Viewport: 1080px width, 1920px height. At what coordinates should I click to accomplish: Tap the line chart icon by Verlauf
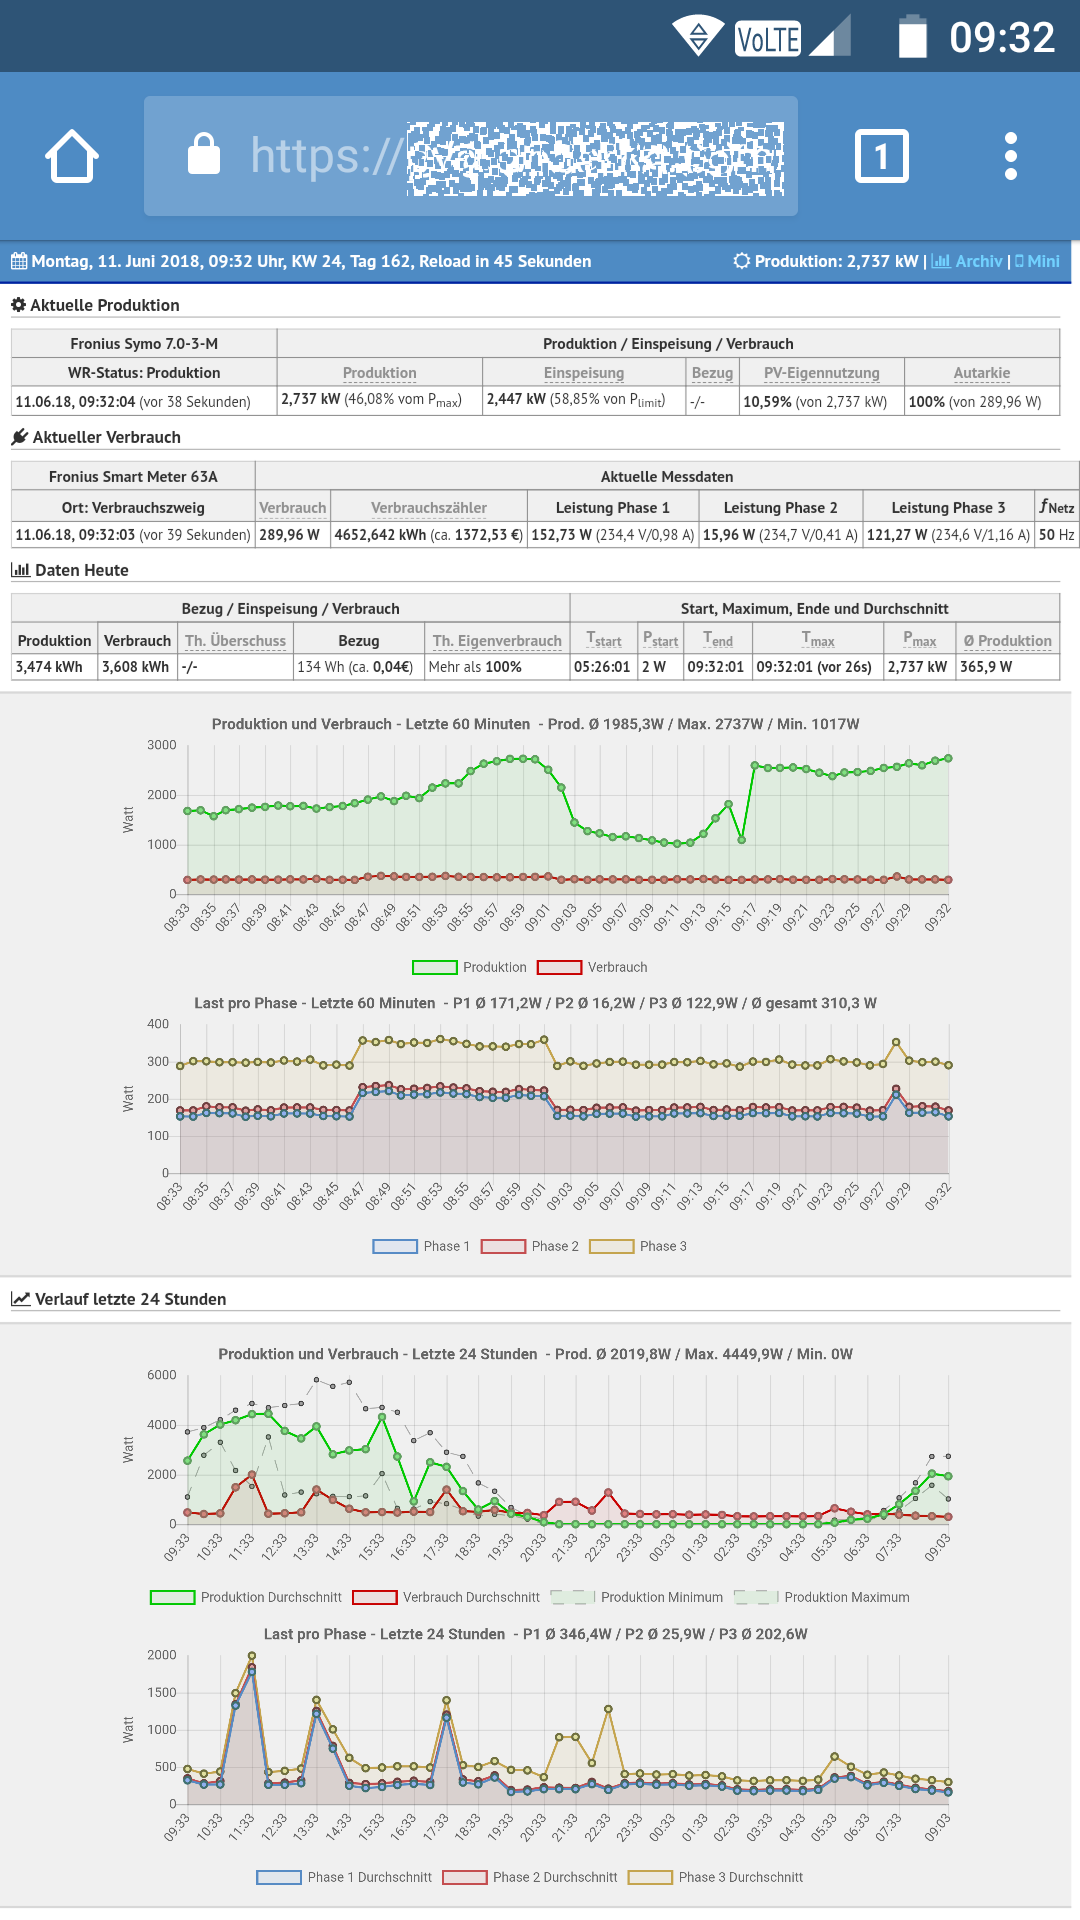tap(20, 1299)
